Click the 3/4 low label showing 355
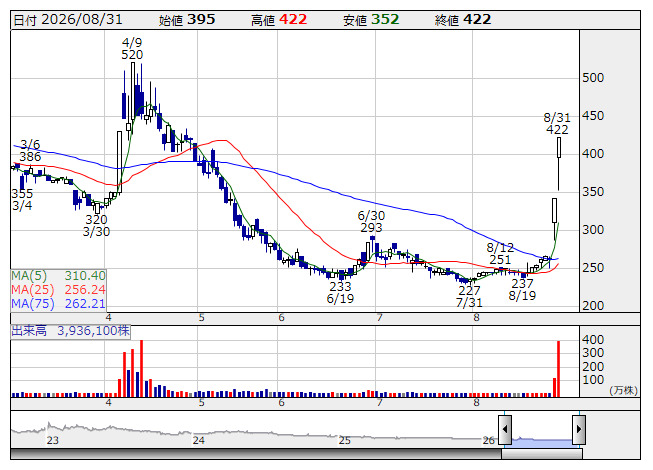 pos(22,199)
